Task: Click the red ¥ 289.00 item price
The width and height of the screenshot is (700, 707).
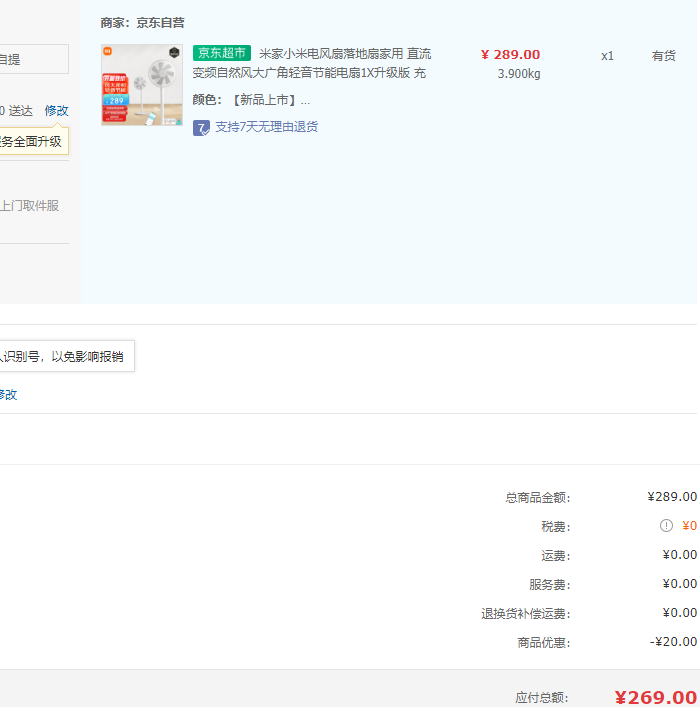Action: pos(510,55)
